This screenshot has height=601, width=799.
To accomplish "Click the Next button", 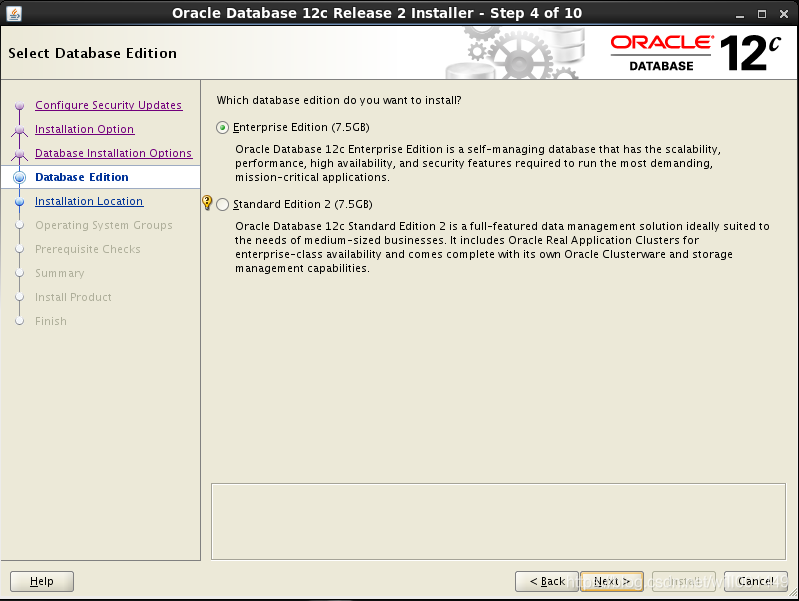I will coord(611,581).
